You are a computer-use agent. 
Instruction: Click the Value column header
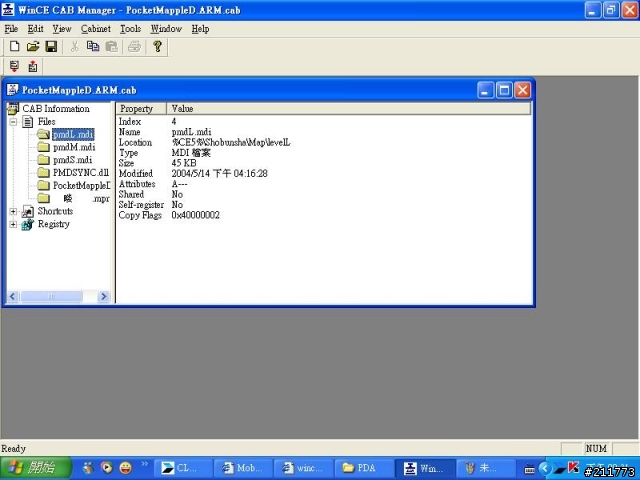point(349,109)
